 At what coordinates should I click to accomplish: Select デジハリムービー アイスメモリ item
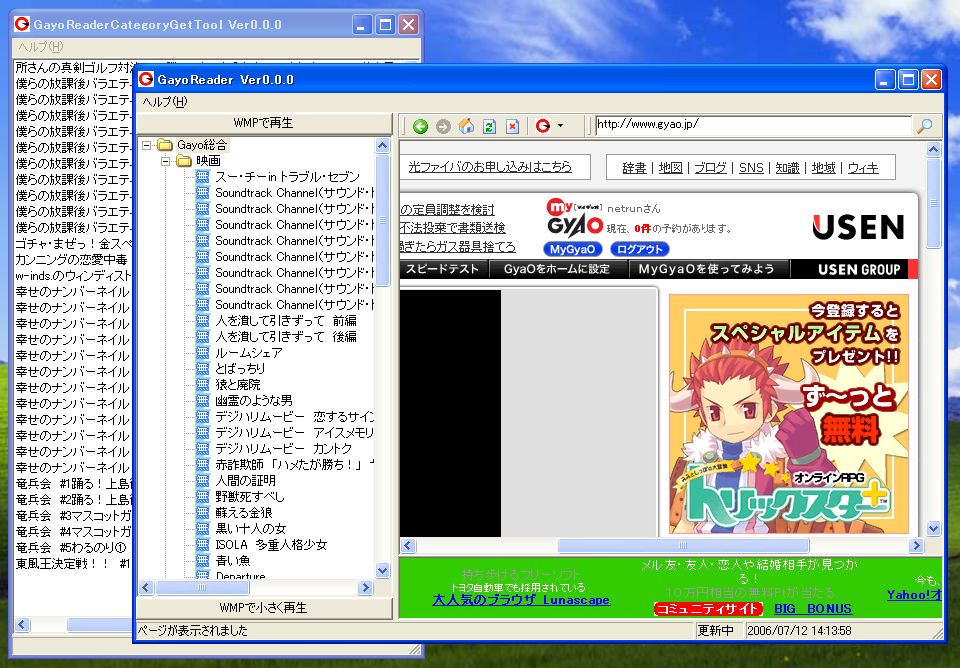click(x=294, y=433)
